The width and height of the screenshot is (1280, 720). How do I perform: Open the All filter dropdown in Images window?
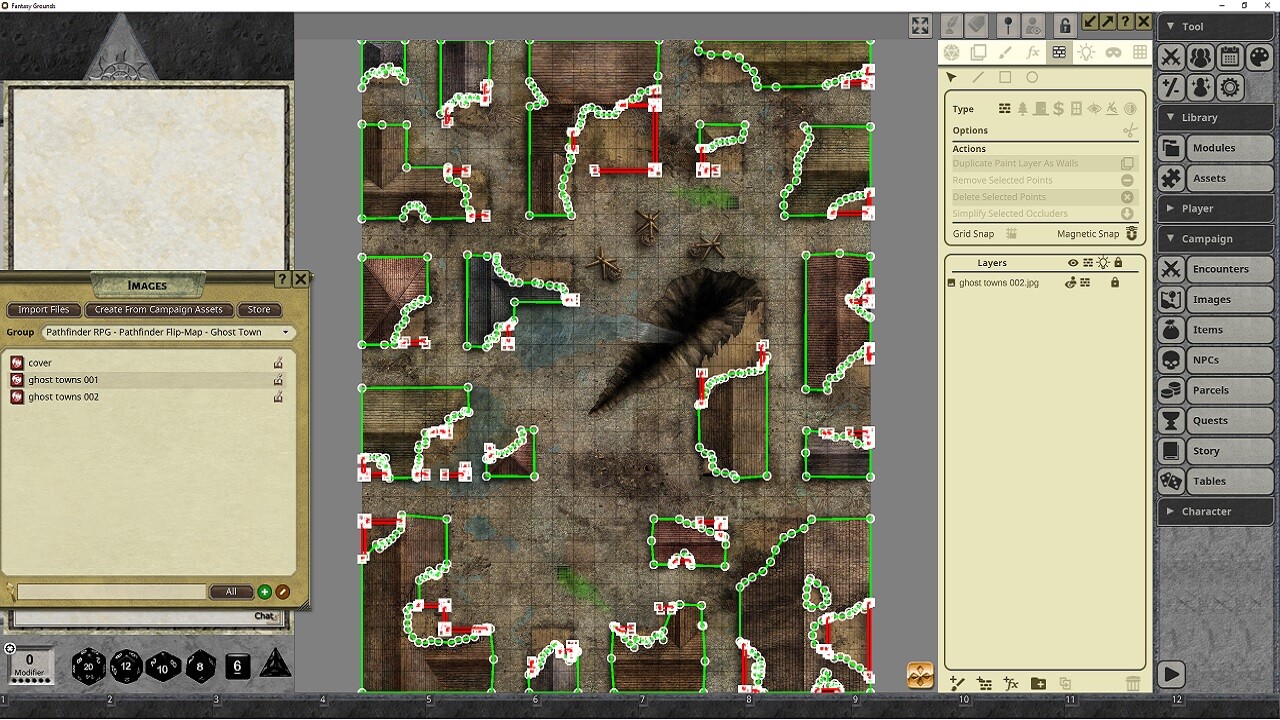click(232, 591)
